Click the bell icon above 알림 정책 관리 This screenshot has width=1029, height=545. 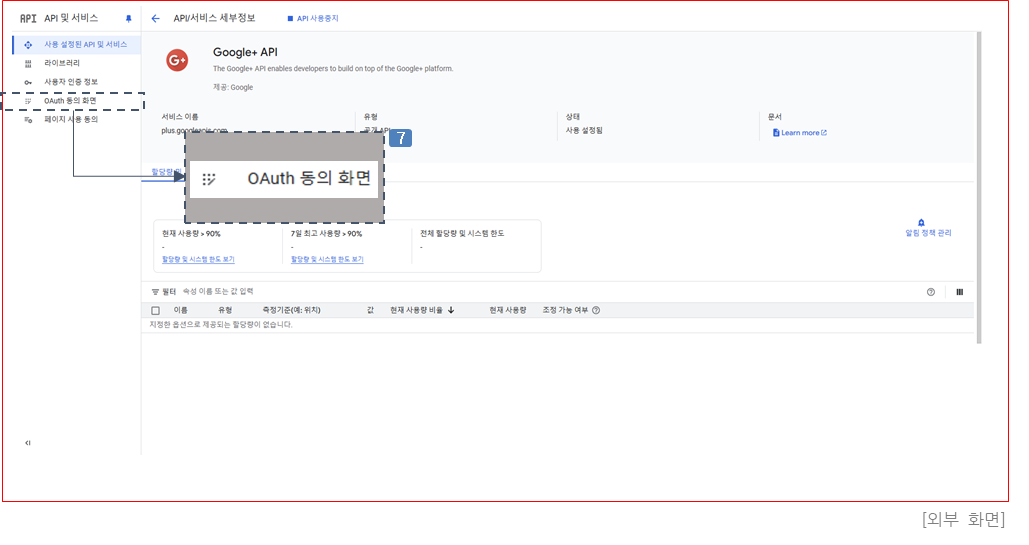coord(921,223)
